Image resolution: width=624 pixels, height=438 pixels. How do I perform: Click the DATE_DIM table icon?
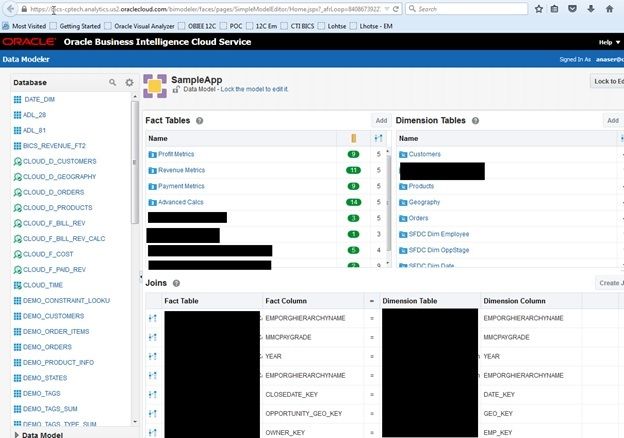point(18,99)
